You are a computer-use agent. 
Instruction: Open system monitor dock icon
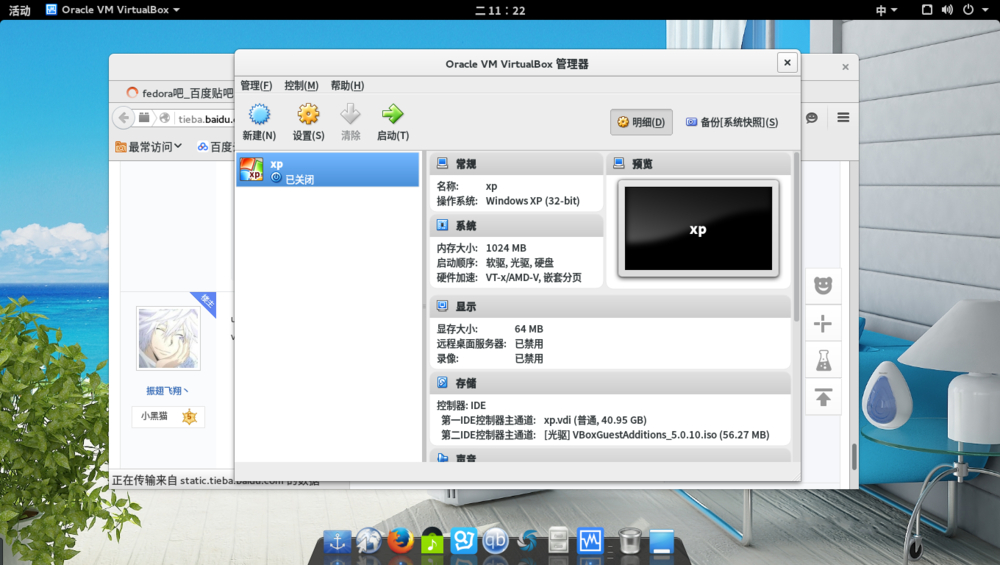coord(590,541)
